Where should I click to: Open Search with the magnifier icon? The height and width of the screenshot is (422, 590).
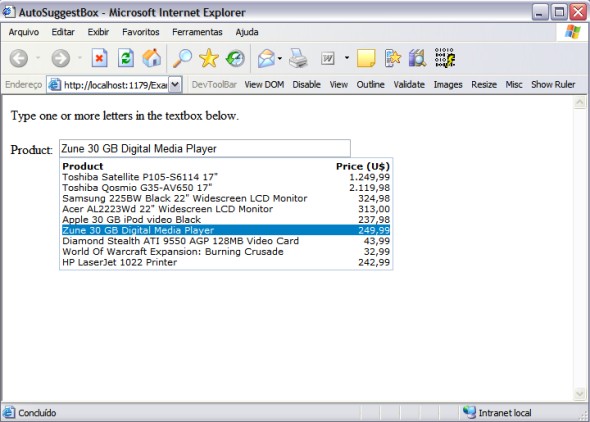(x=182, y=58)
